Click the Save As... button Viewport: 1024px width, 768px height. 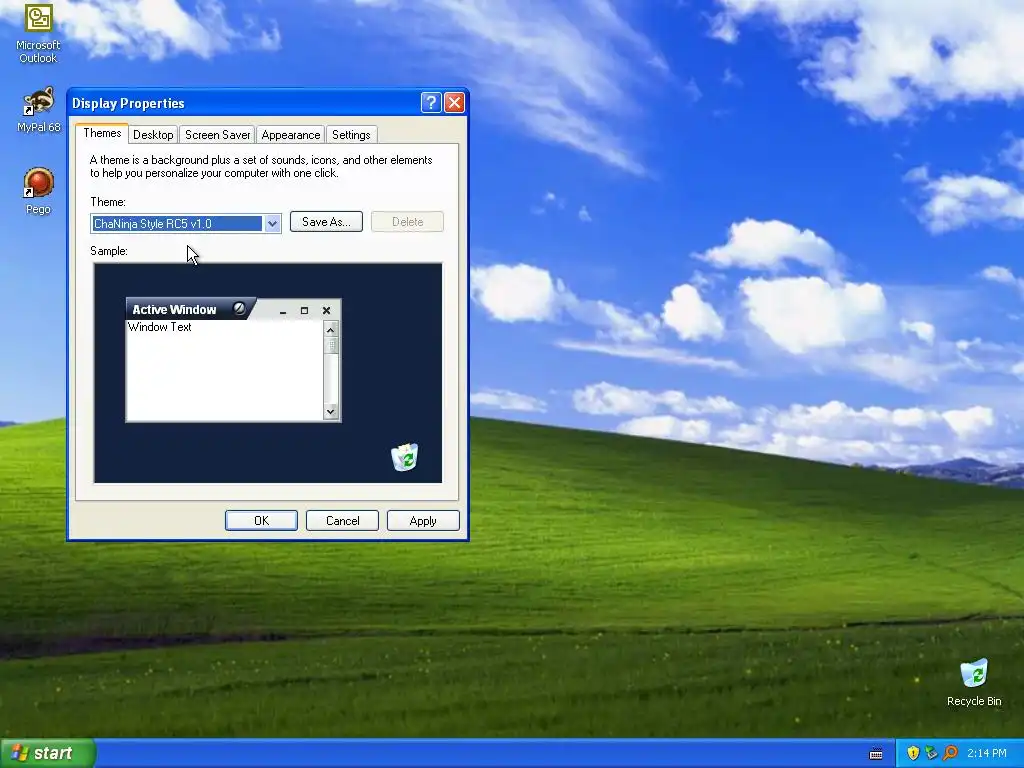(x=326, y=222)
